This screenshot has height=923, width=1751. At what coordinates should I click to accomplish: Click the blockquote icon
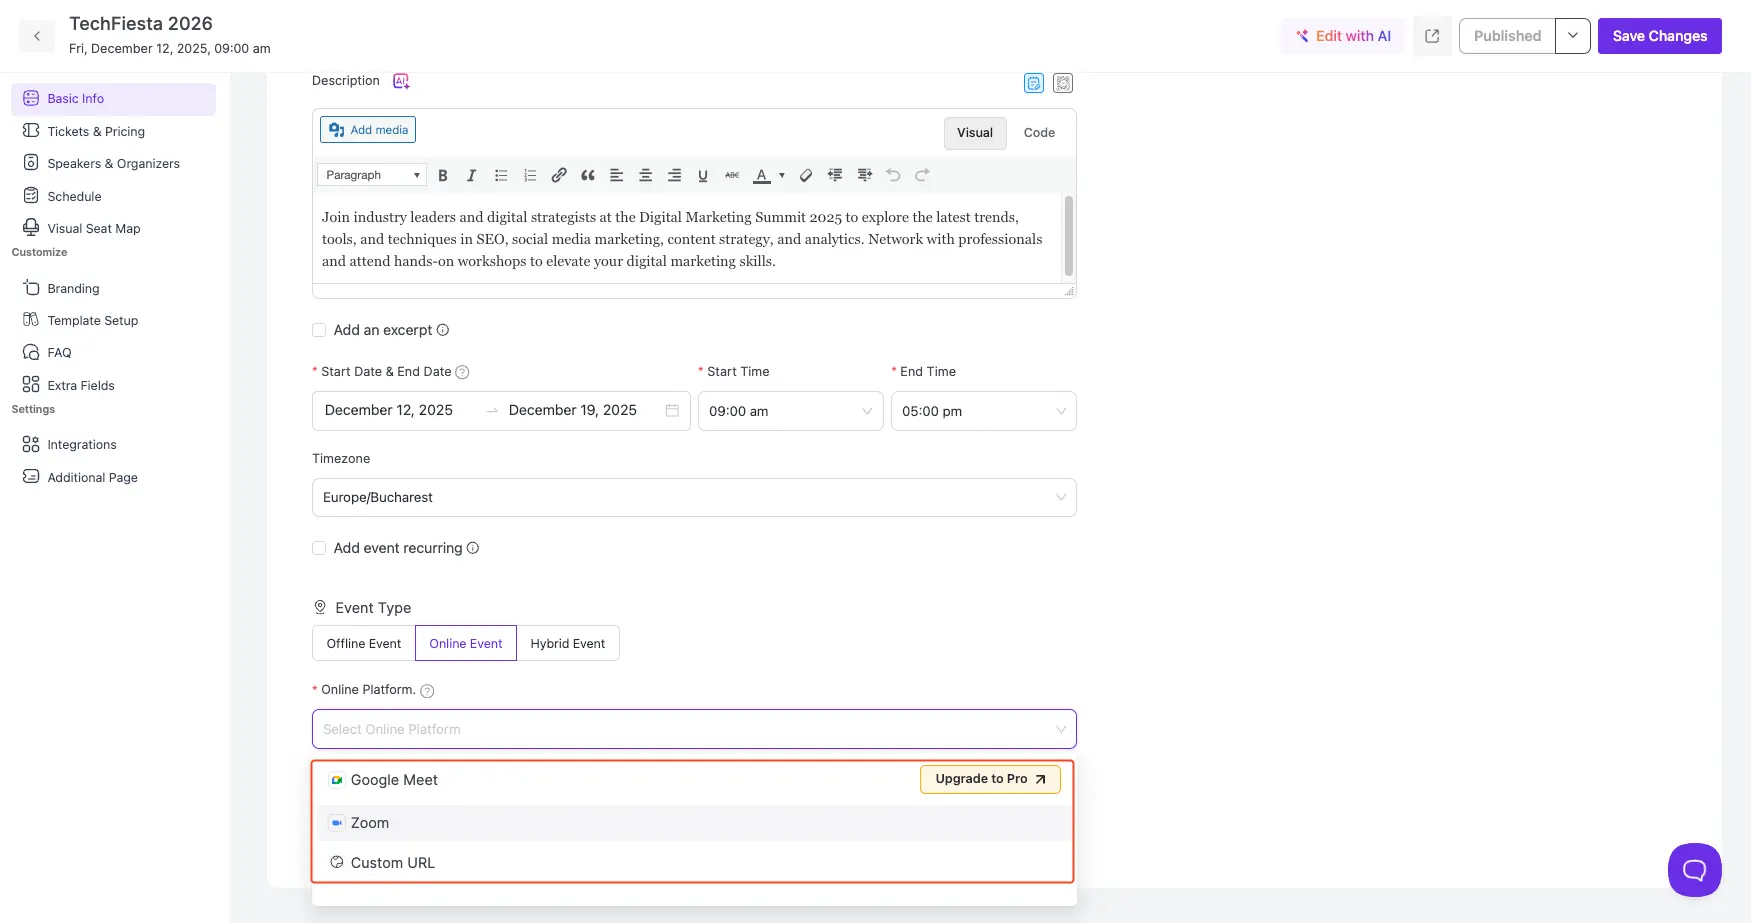(x=588, y=175)
